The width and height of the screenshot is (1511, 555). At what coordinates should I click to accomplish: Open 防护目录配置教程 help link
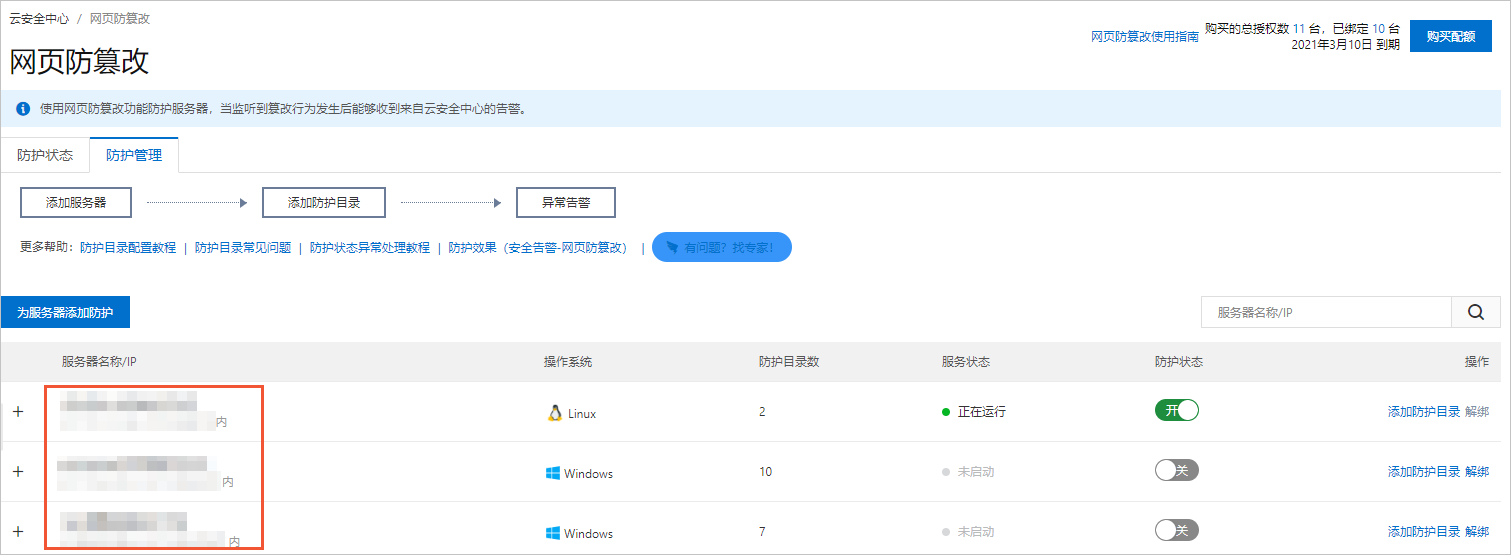click(128, 247)
